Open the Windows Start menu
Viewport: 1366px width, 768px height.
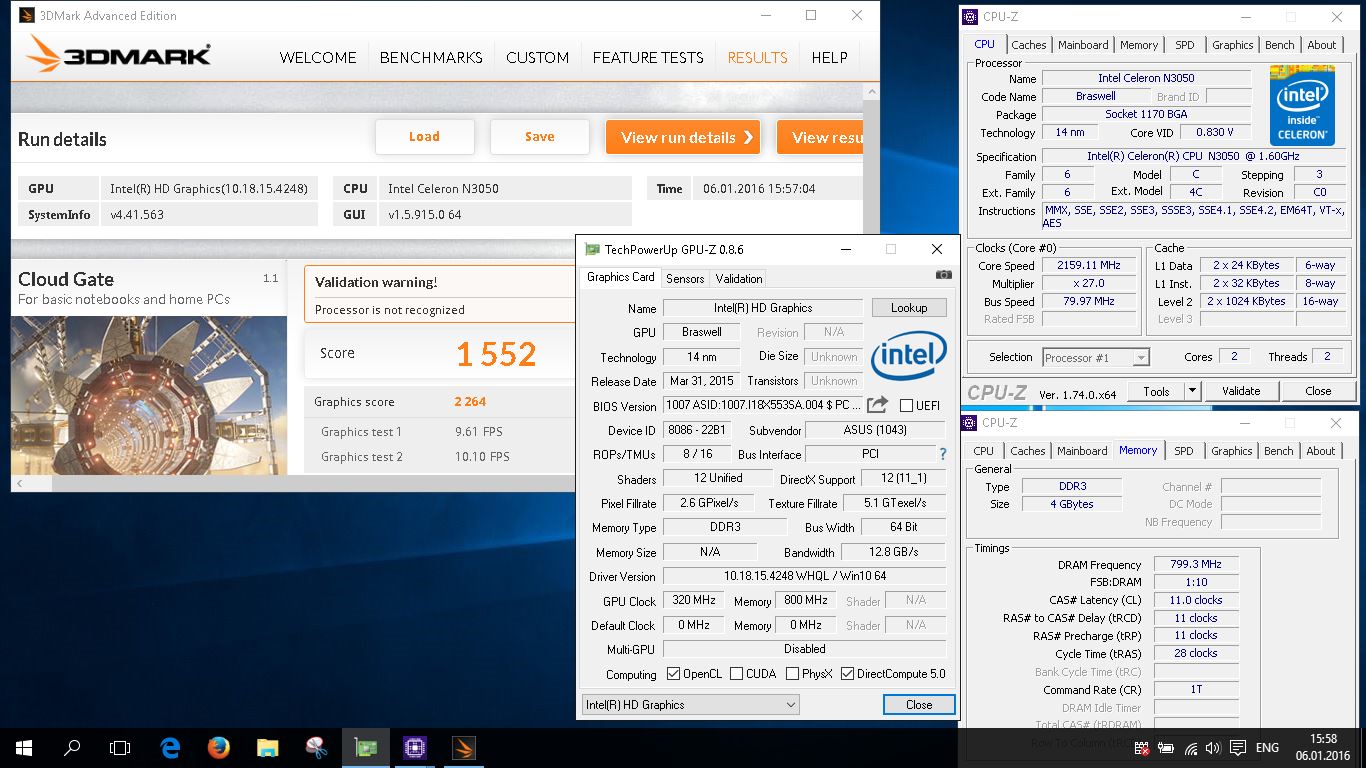point(23,747)
